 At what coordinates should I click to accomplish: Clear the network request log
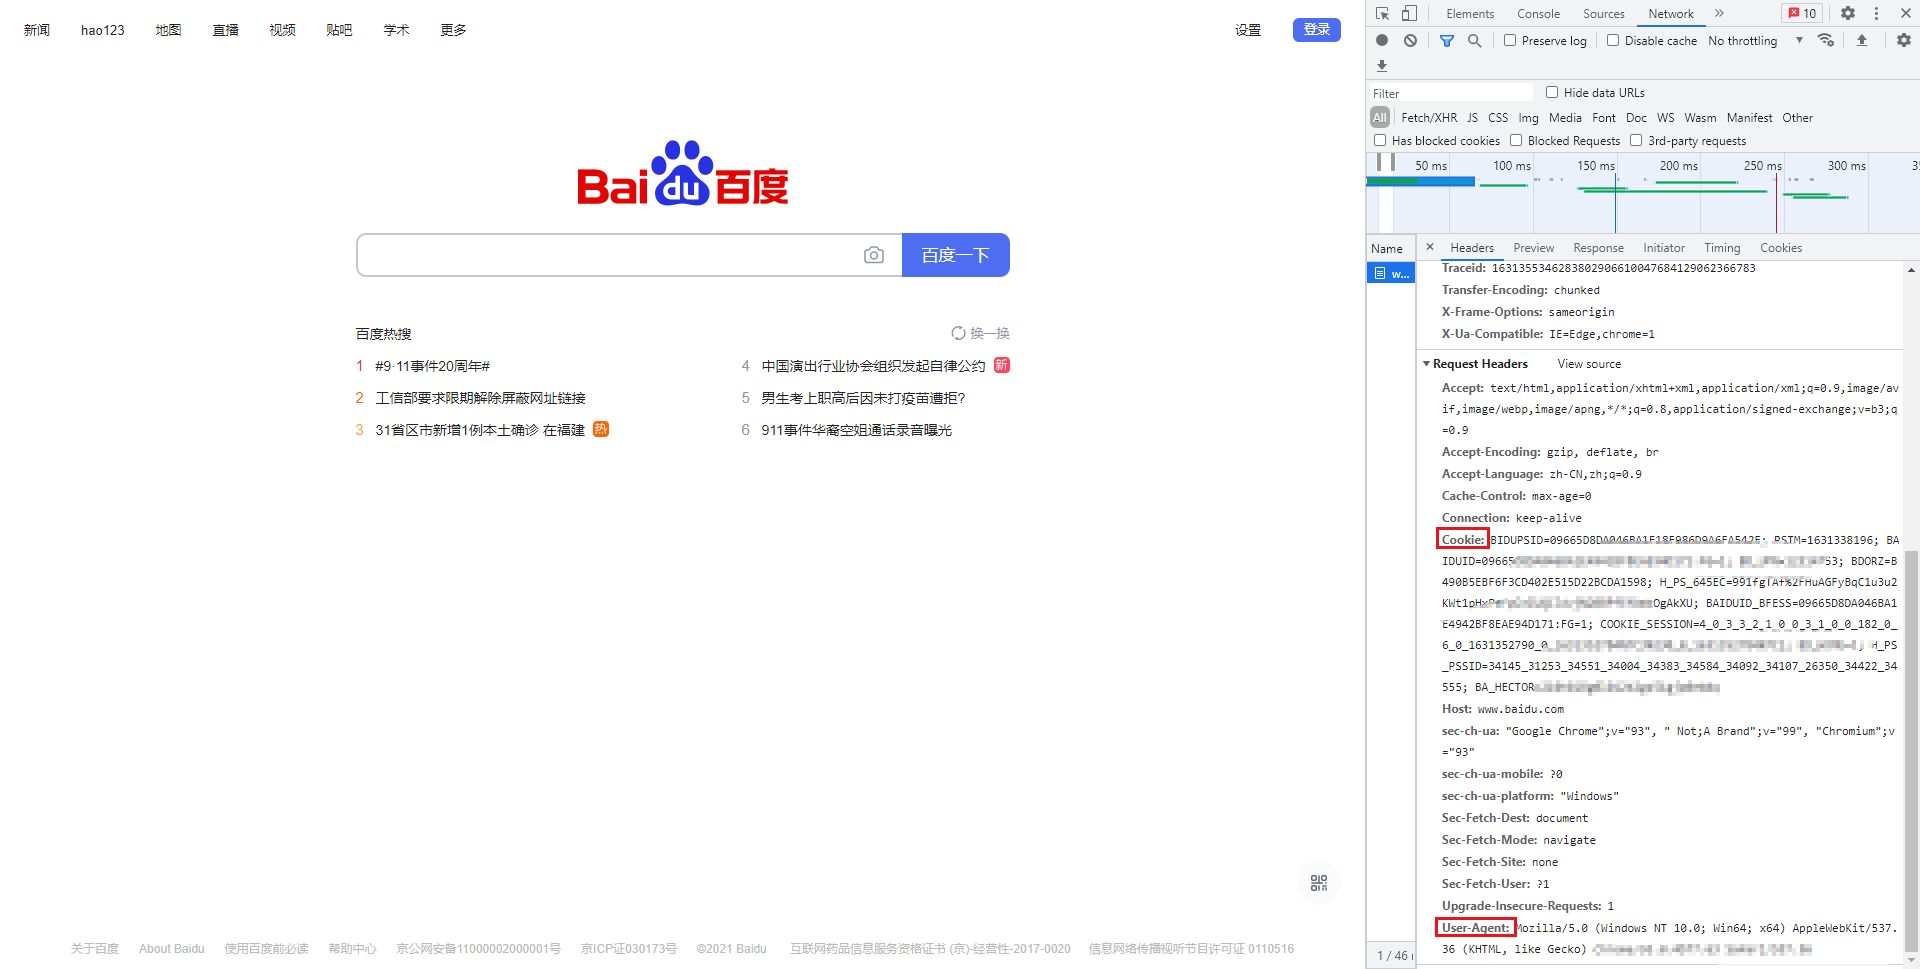(1410, 40)
